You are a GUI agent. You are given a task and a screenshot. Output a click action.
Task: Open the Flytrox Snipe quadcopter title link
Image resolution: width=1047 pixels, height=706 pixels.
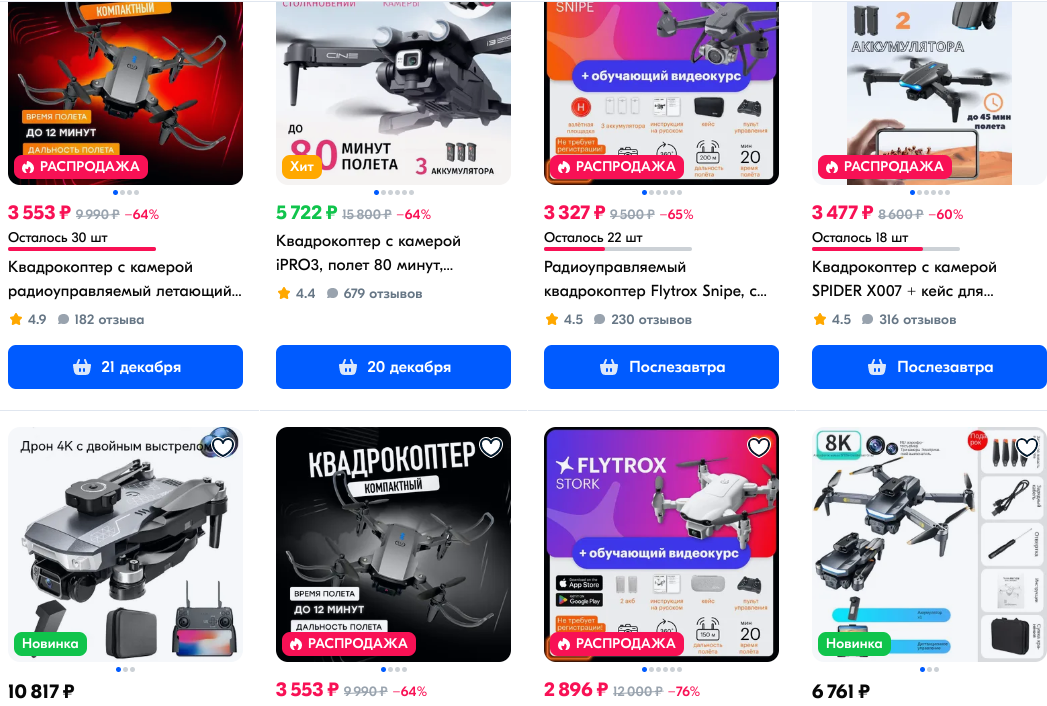(655, 280)
